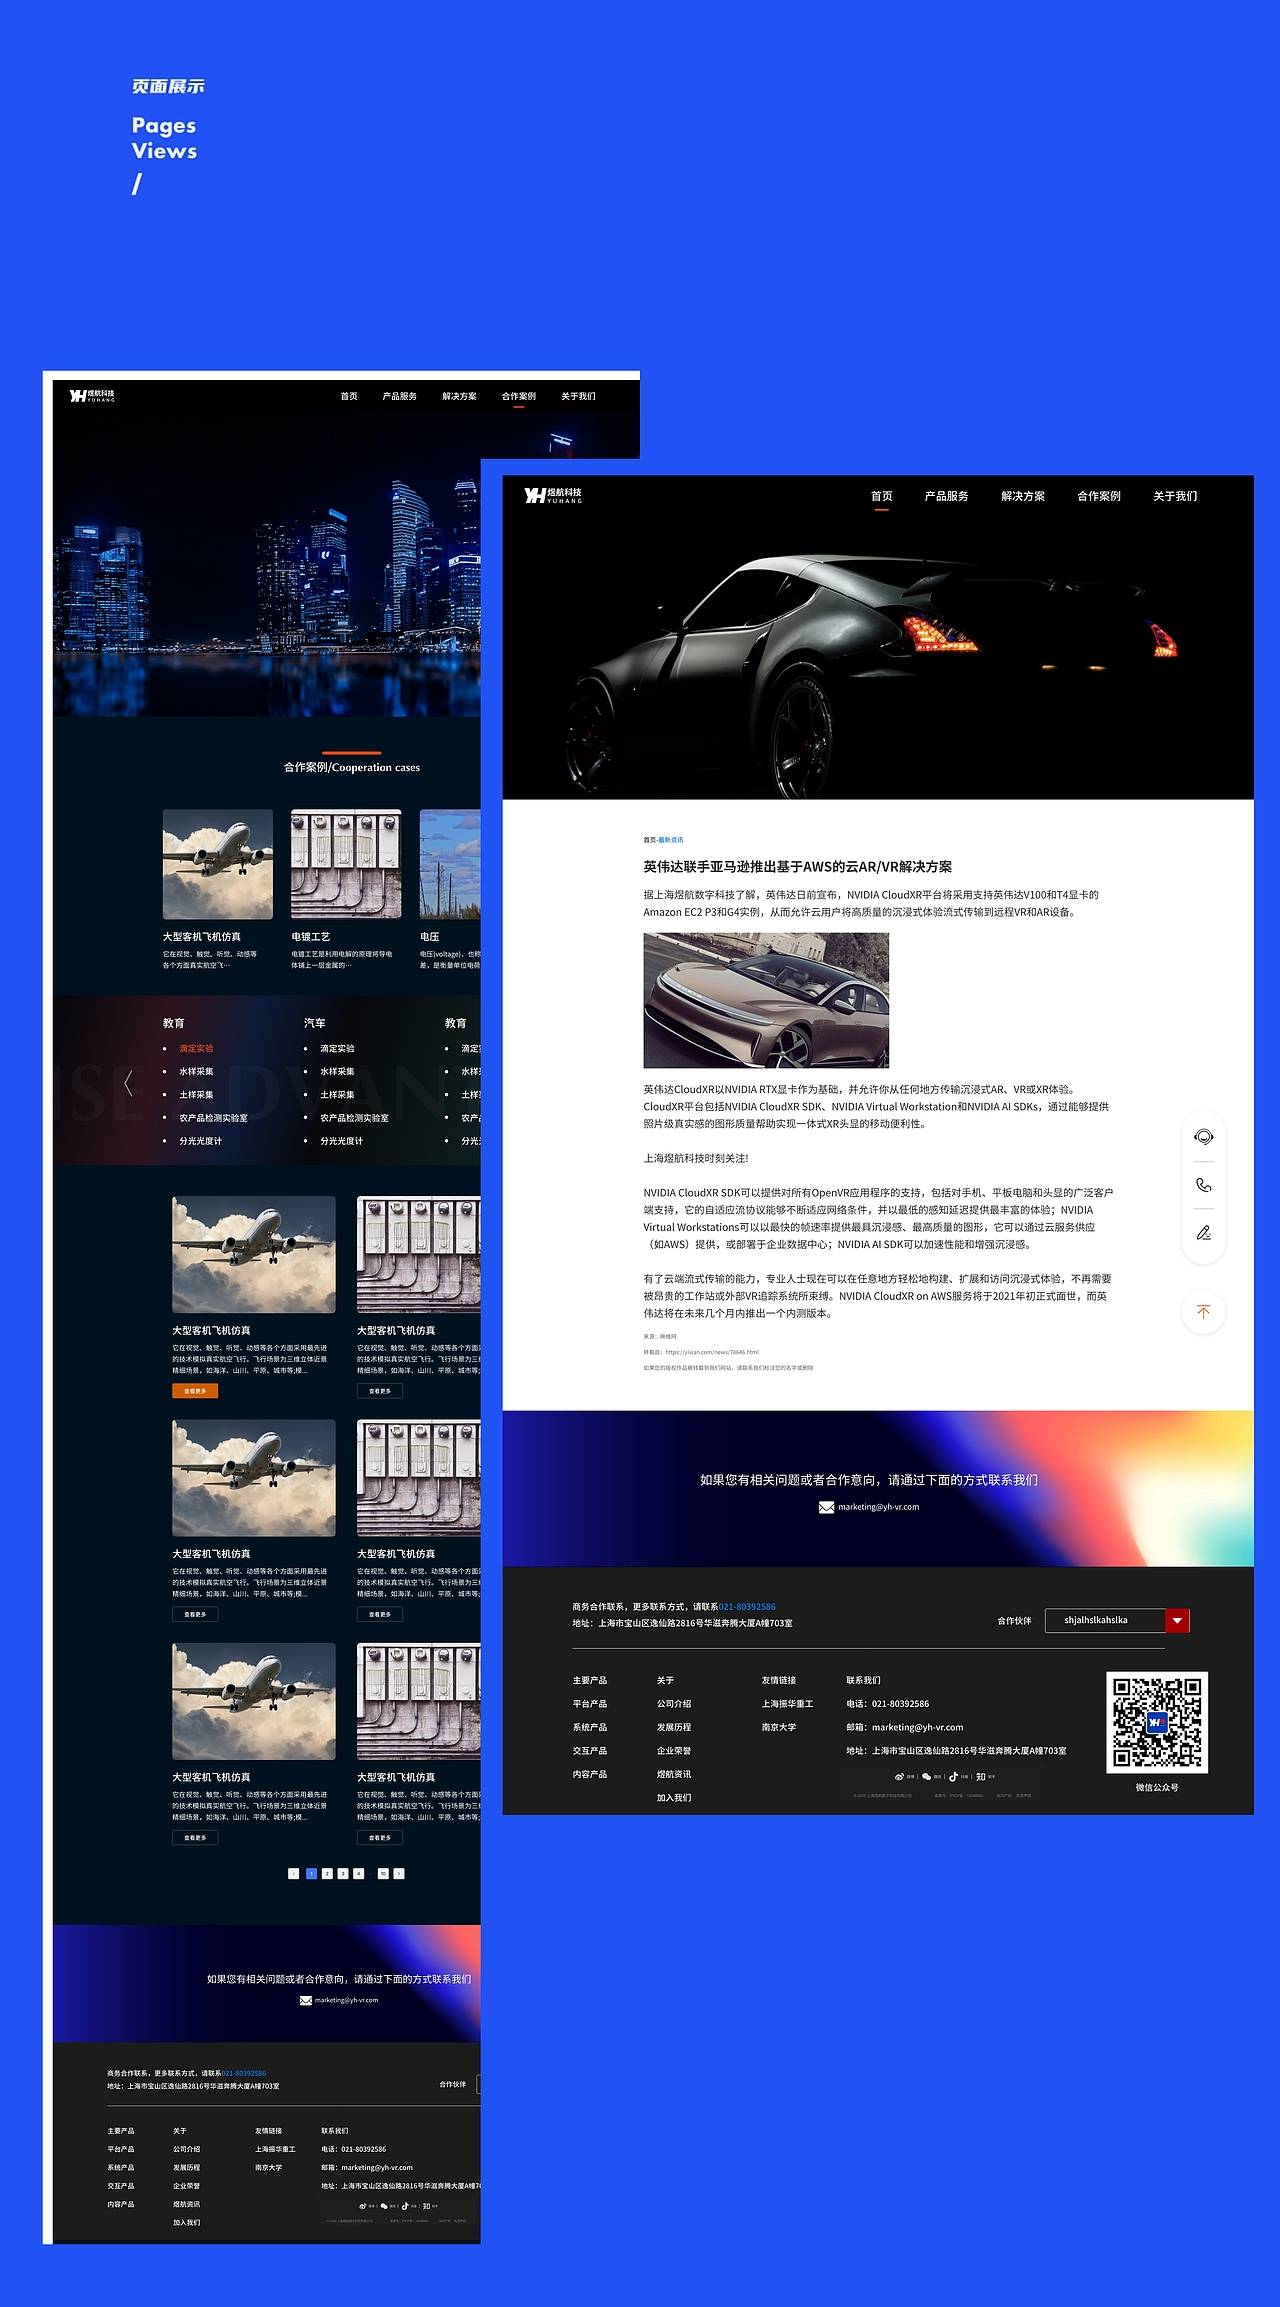Image resolution: width=1280 pixels, height=2307 pixels.
Task: Select 解决方案 in the article page navigation
Action: tap(1023, 496)
